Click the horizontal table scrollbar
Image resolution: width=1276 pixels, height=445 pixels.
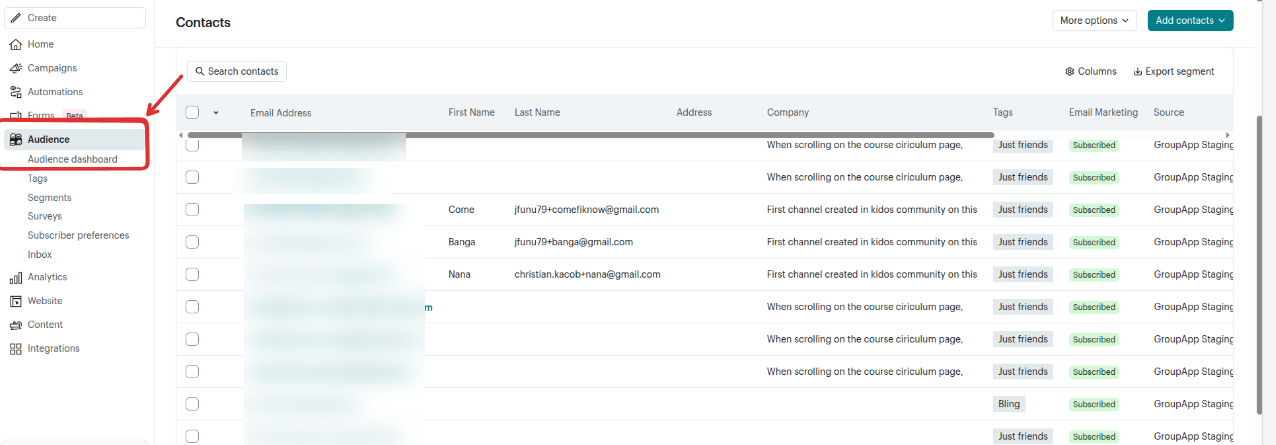click(590, 134)
